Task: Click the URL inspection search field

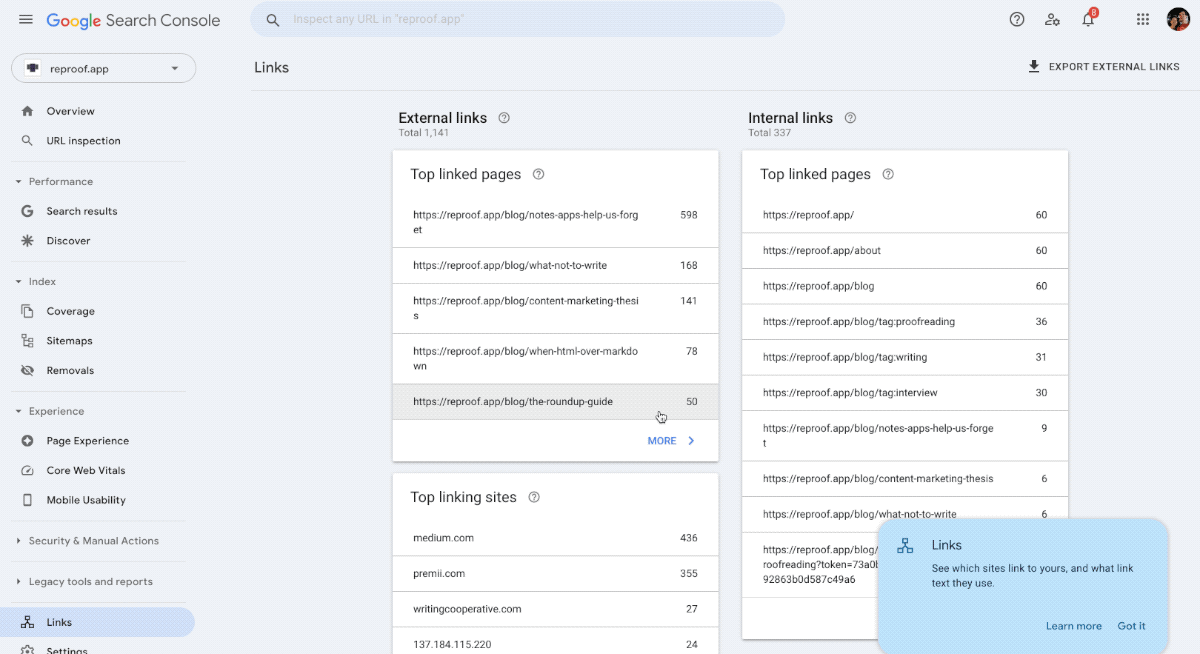Action: [518, 19]
